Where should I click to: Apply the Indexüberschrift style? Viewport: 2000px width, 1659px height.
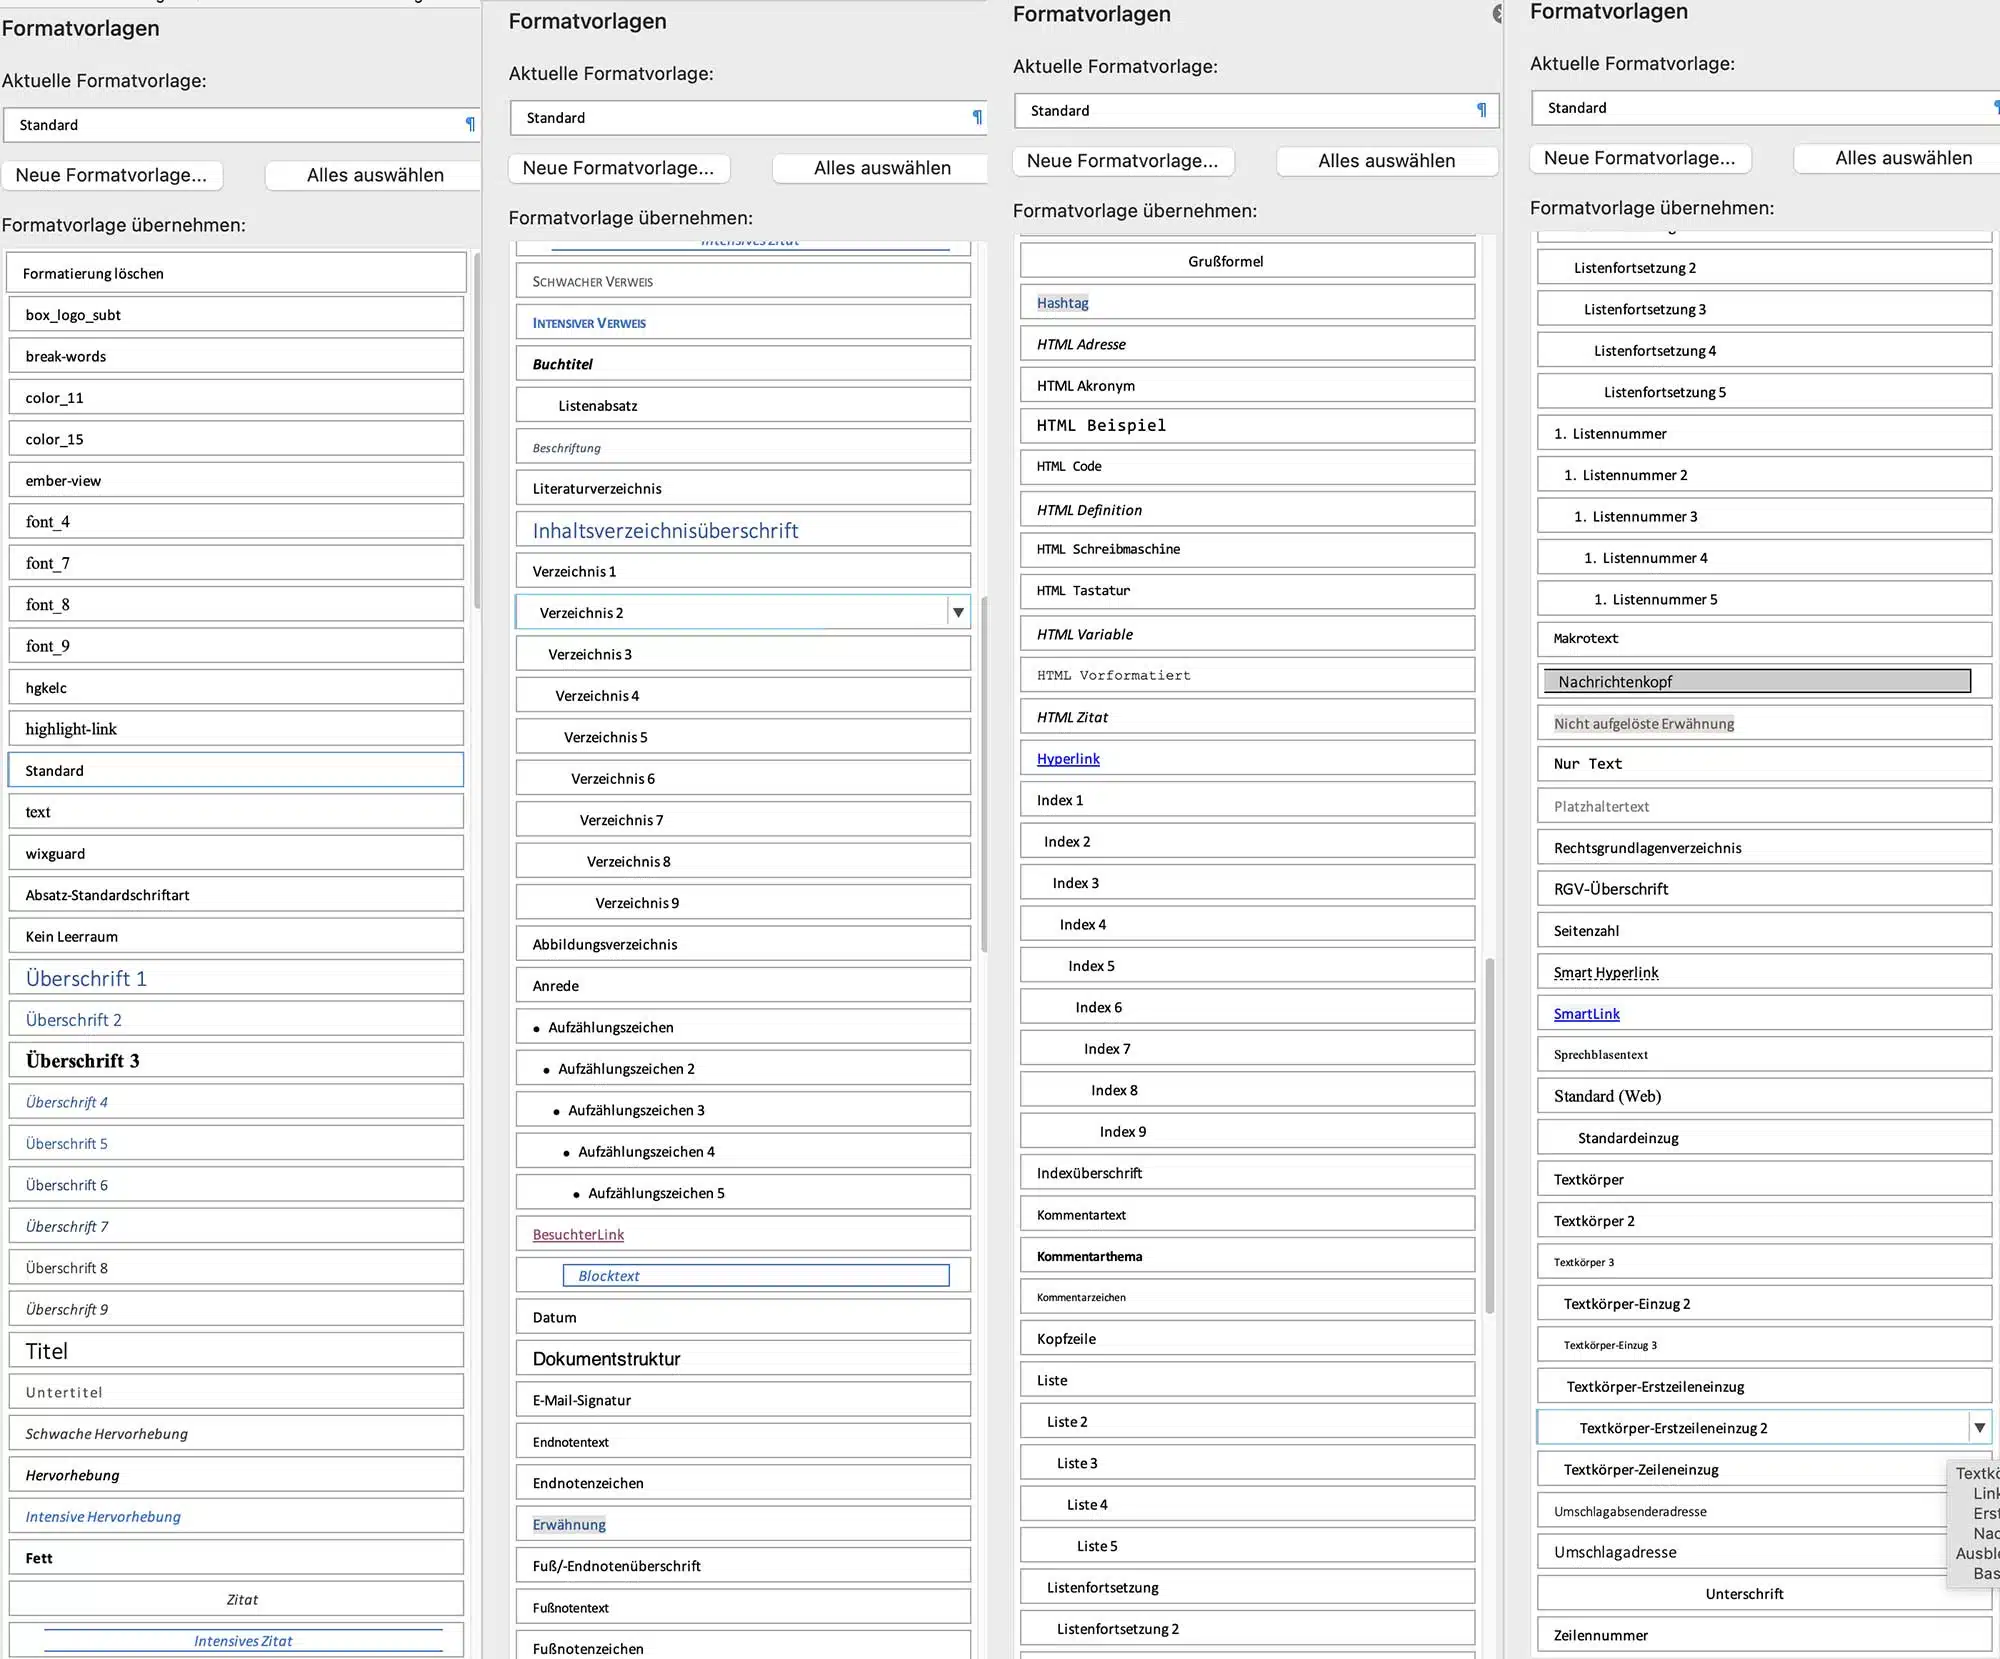(1247, 1173)
